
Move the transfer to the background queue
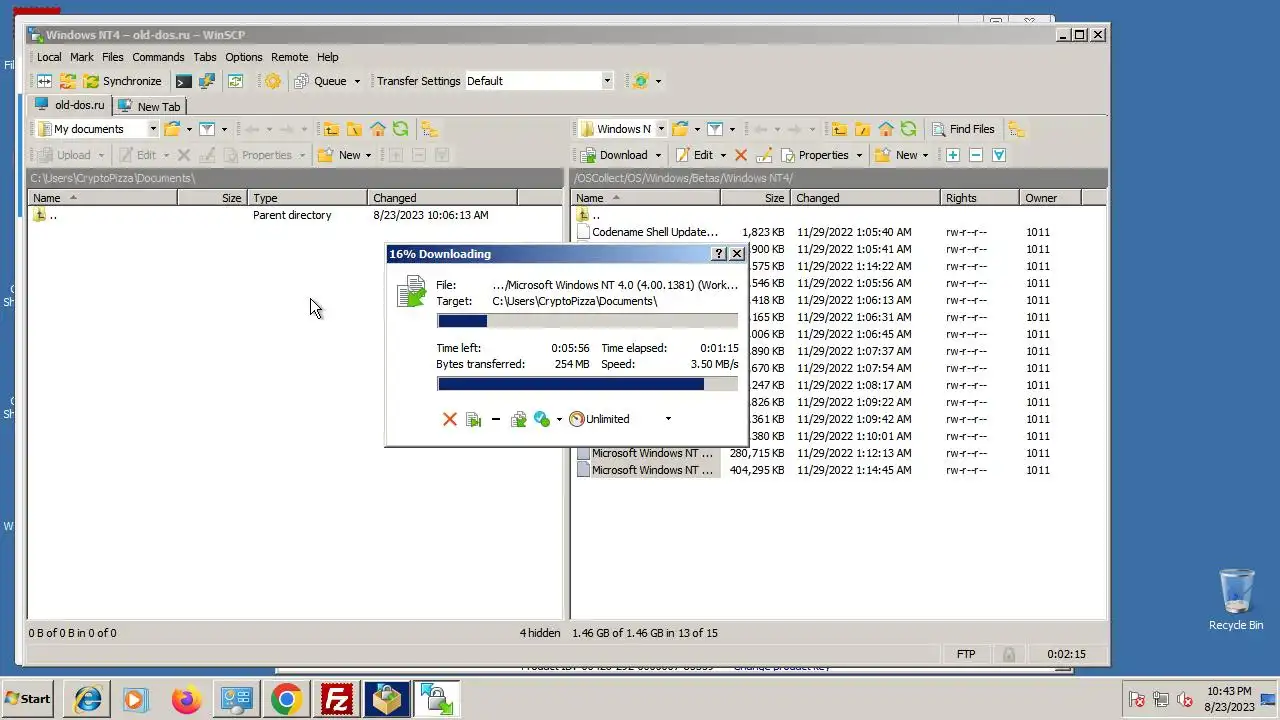[x=518, y=419]
